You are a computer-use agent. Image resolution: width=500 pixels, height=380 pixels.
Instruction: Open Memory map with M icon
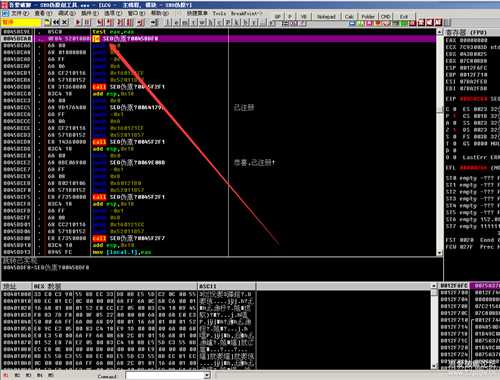184,22
